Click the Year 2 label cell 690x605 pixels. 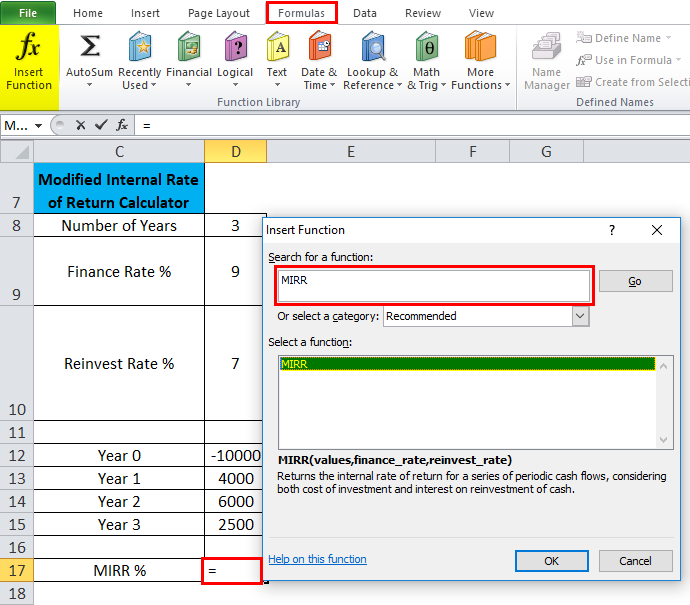(119, 502)
